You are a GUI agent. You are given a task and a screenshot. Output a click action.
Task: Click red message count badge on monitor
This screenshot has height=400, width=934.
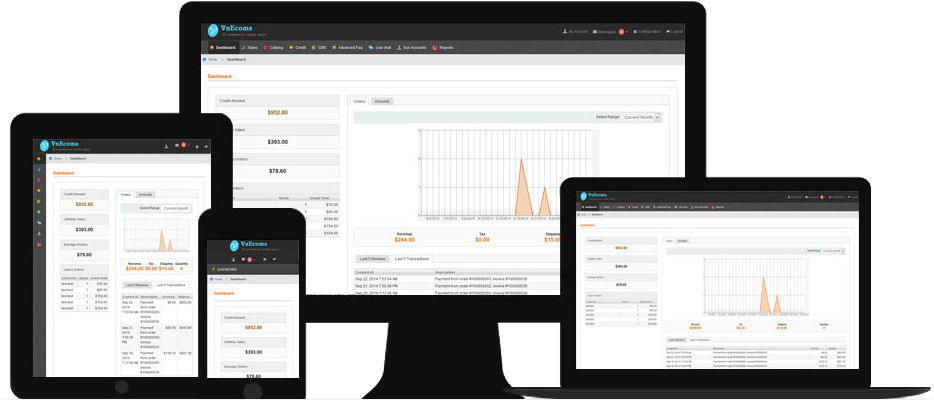coord(621,32)
